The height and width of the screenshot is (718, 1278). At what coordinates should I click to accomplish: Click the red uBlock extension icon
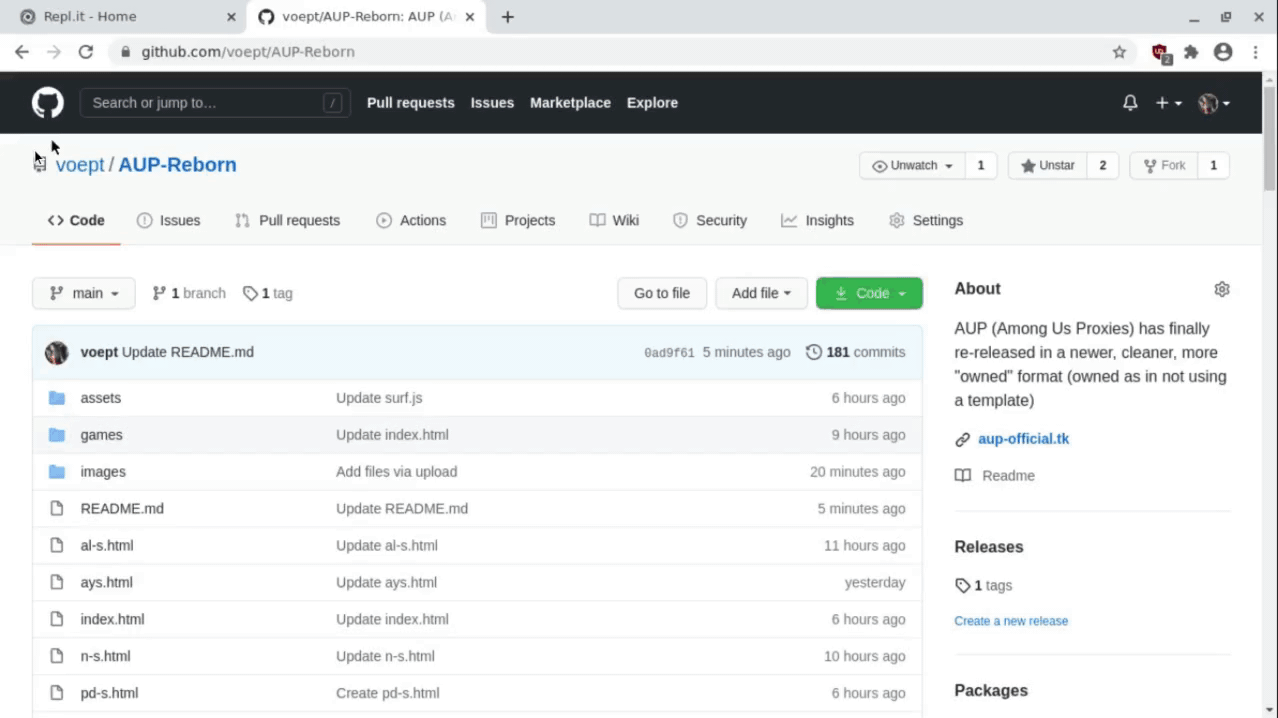[x=1161, y=53]
